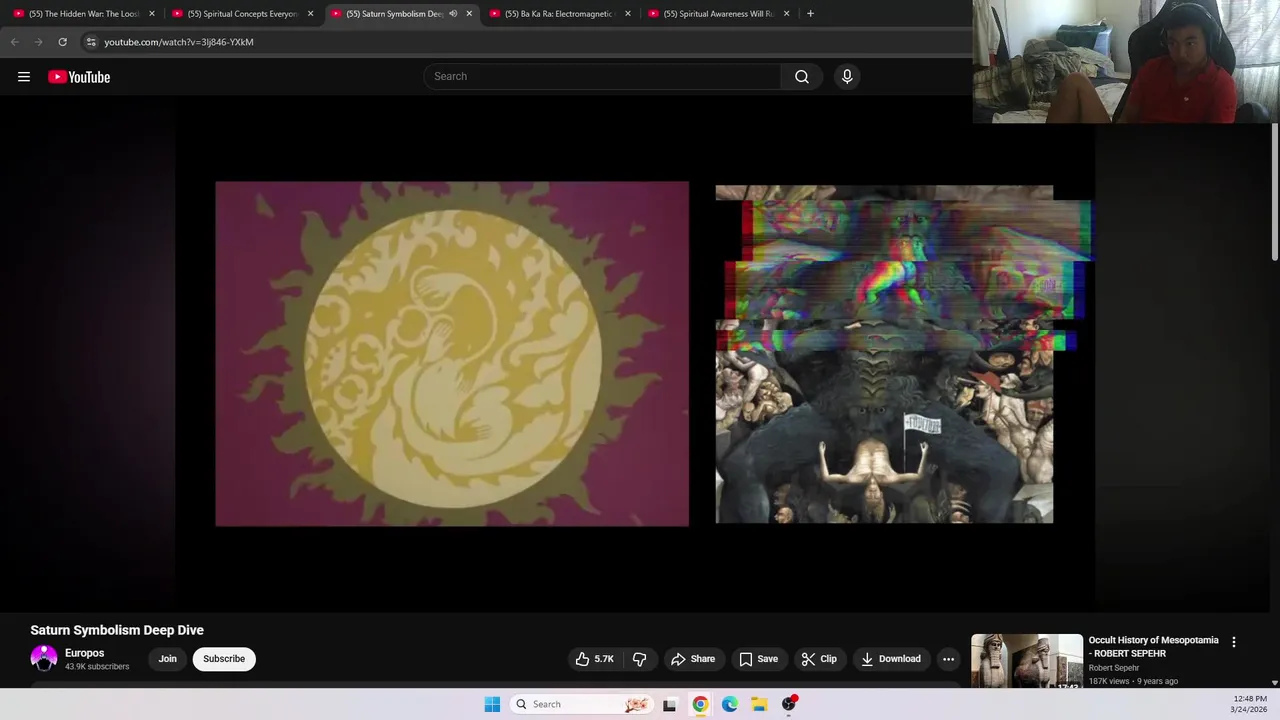Open Occult History of Mesopotamia video title
This screenshot has width=1280, height=720.
click(1154, 647)
